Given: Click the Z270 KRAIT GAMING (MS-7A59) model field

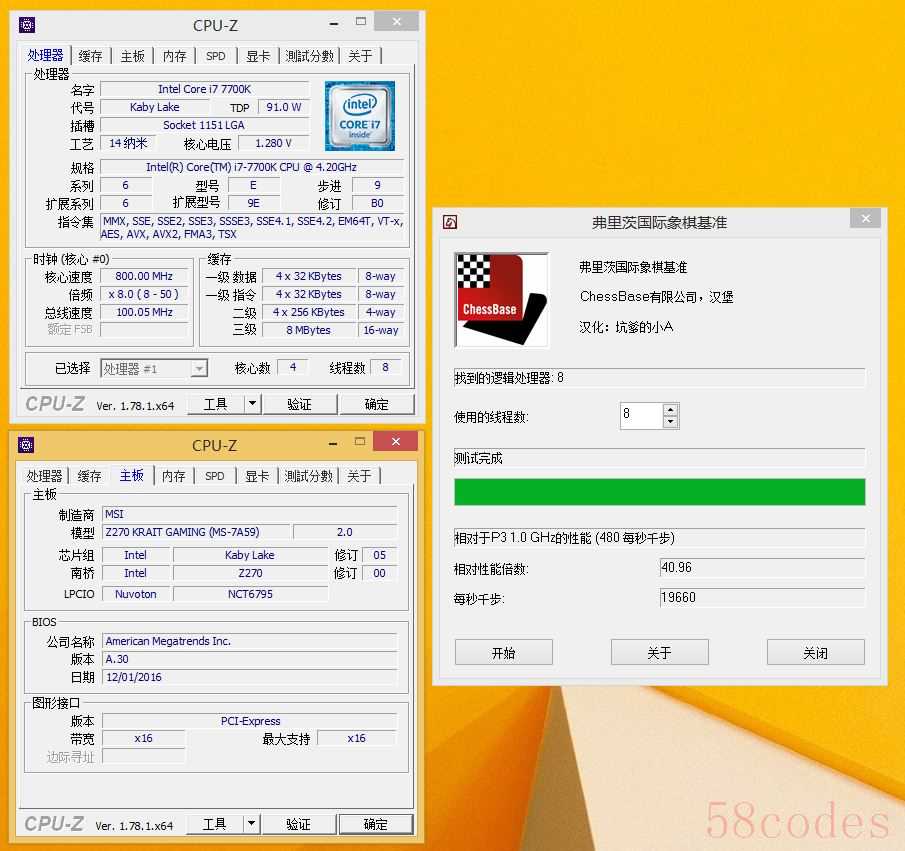Looking at the screenshot, I should click(196, 532).
